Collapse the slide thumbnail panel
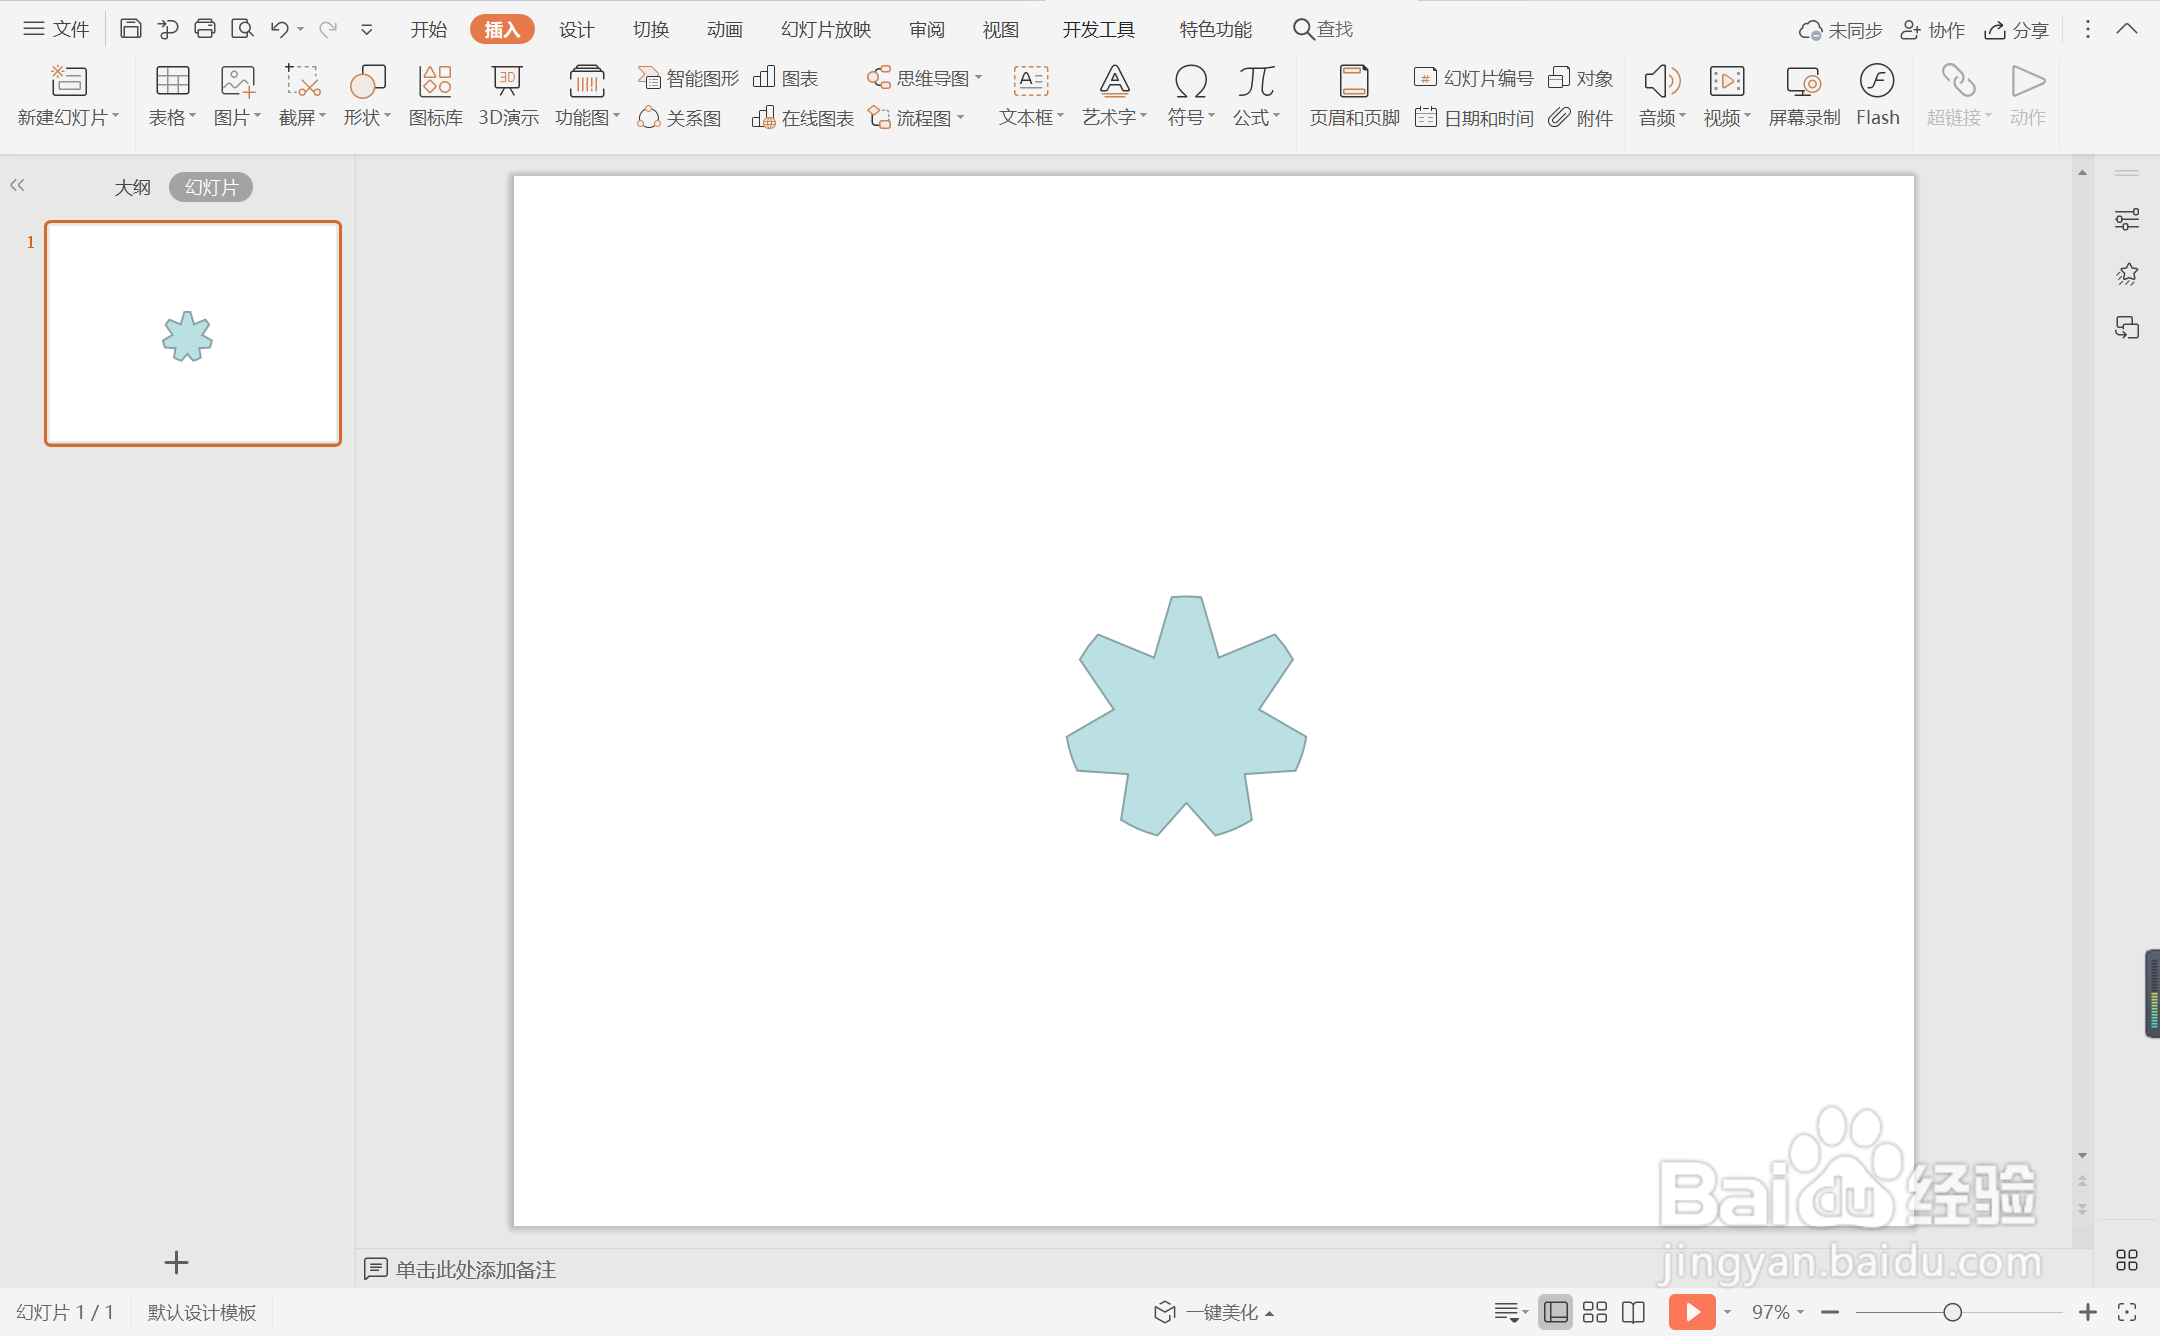 pos(17,185)
